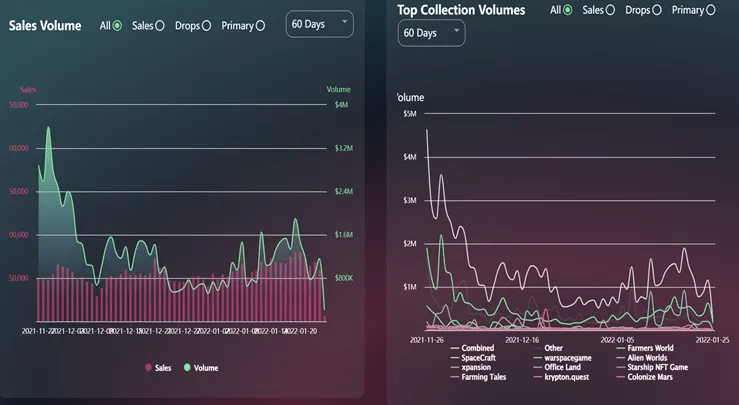
Task: Select Sales radio in Sales Volume
Action: pos(160,25)
